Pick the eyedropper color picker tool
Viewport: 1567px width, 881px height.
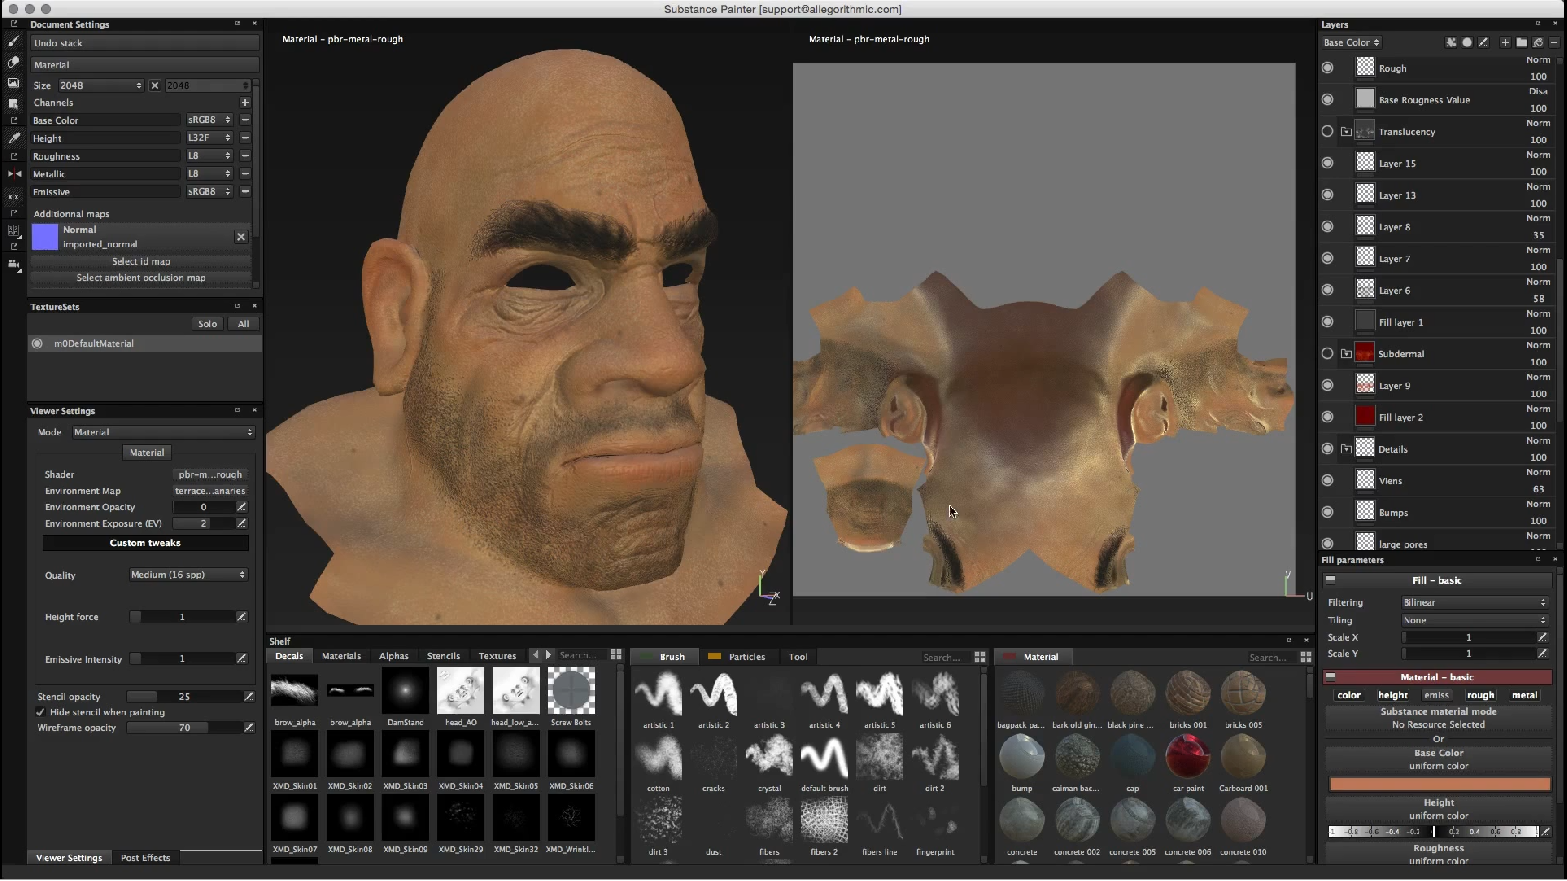point(13,138)
